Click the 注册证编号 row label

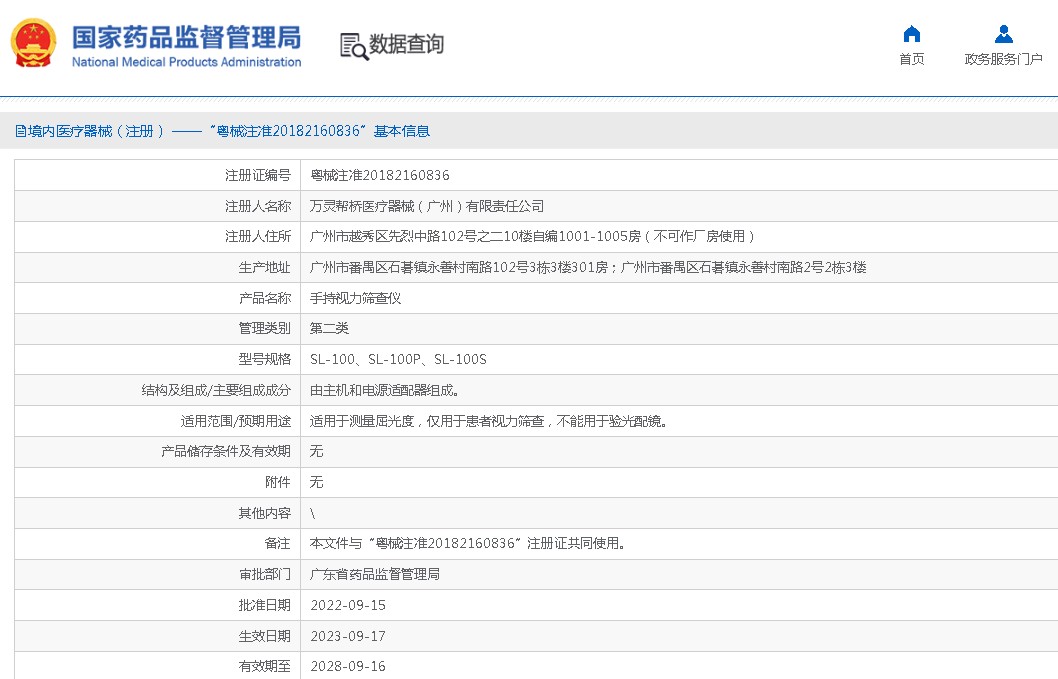258,175
